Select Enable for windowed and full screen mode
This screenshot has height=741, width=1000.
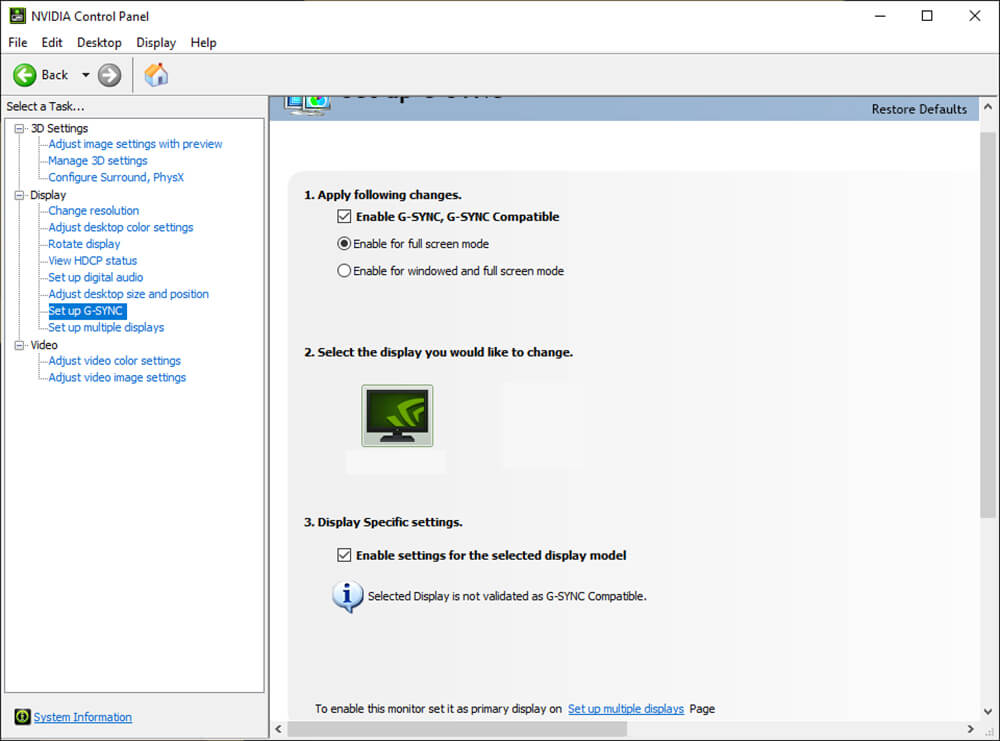coord(344,270)
